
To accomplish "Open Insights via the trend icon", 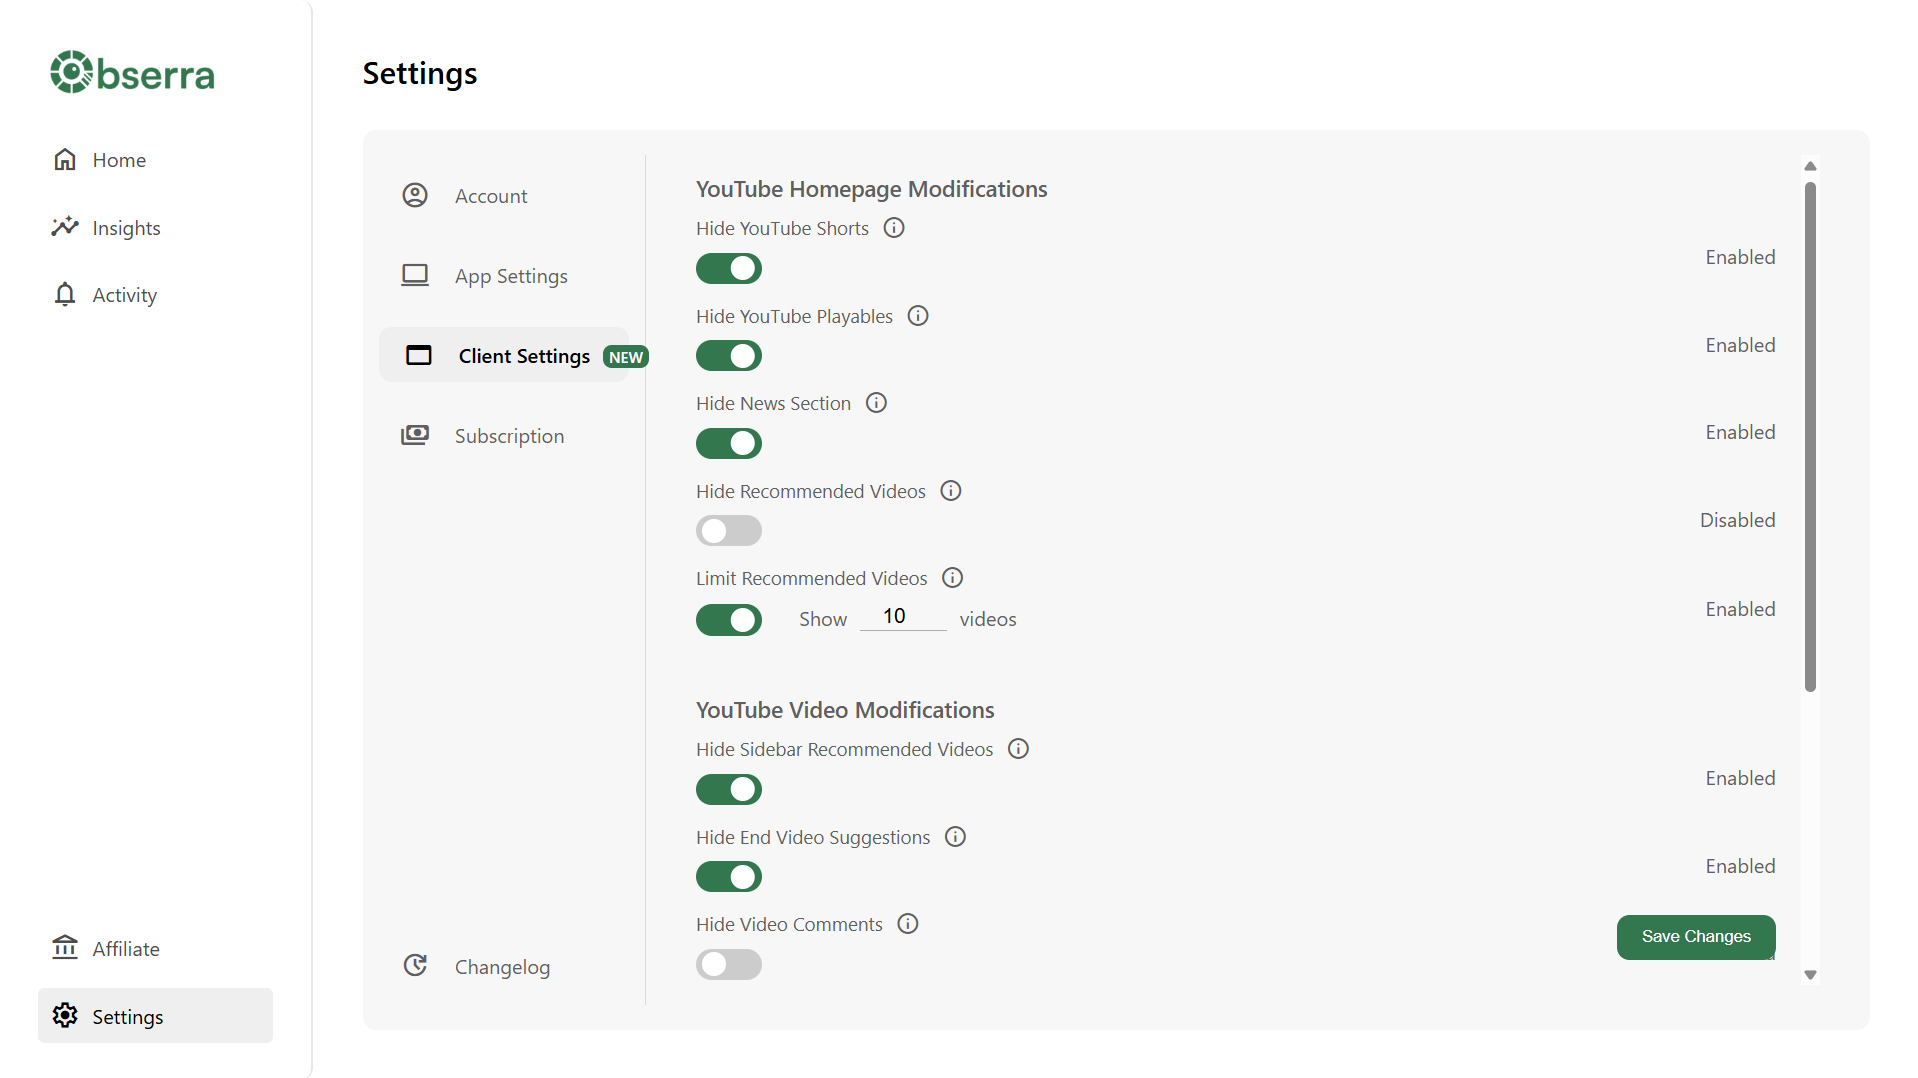I will tap(64, 227).
